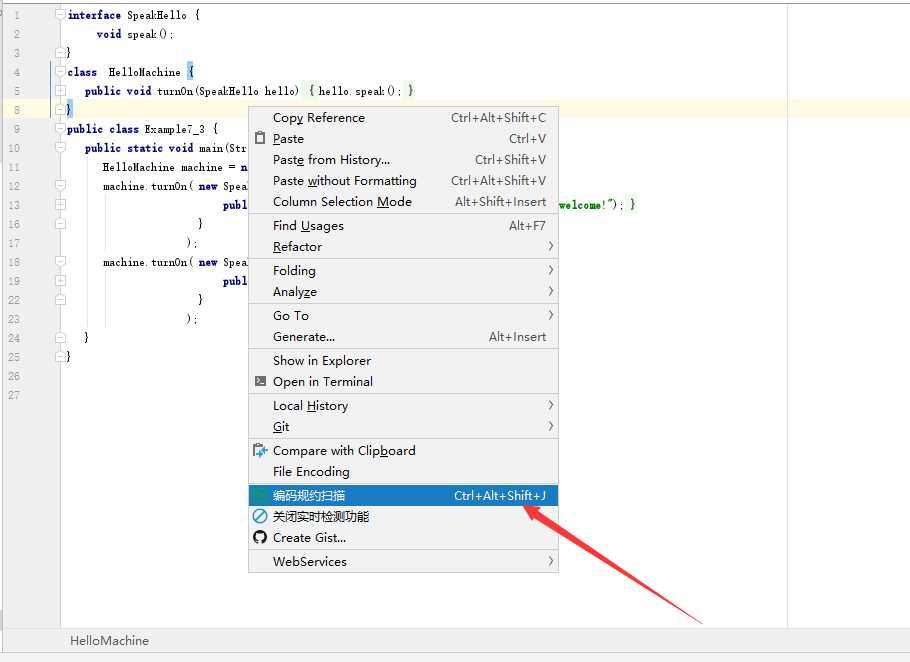Expand the Git submenu arrow

point(550,426)
